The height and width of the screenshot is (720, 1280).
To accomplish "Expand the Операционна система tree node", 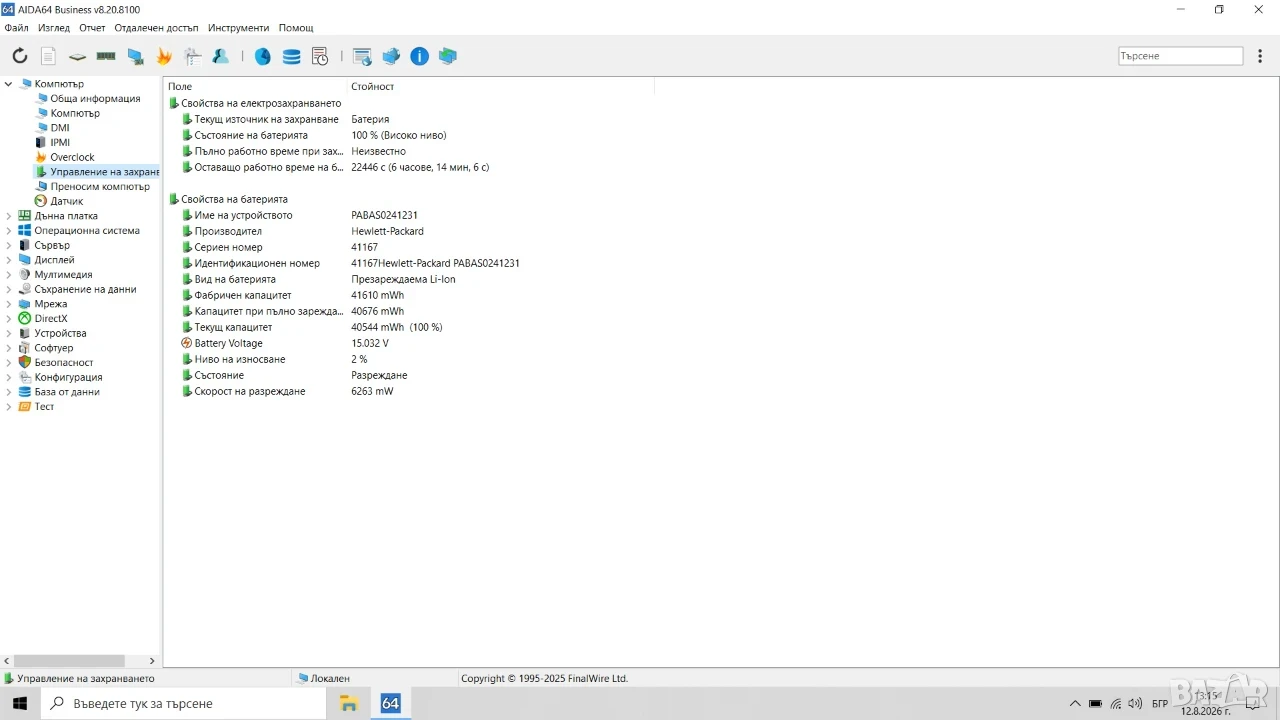I will click(9, 231).
